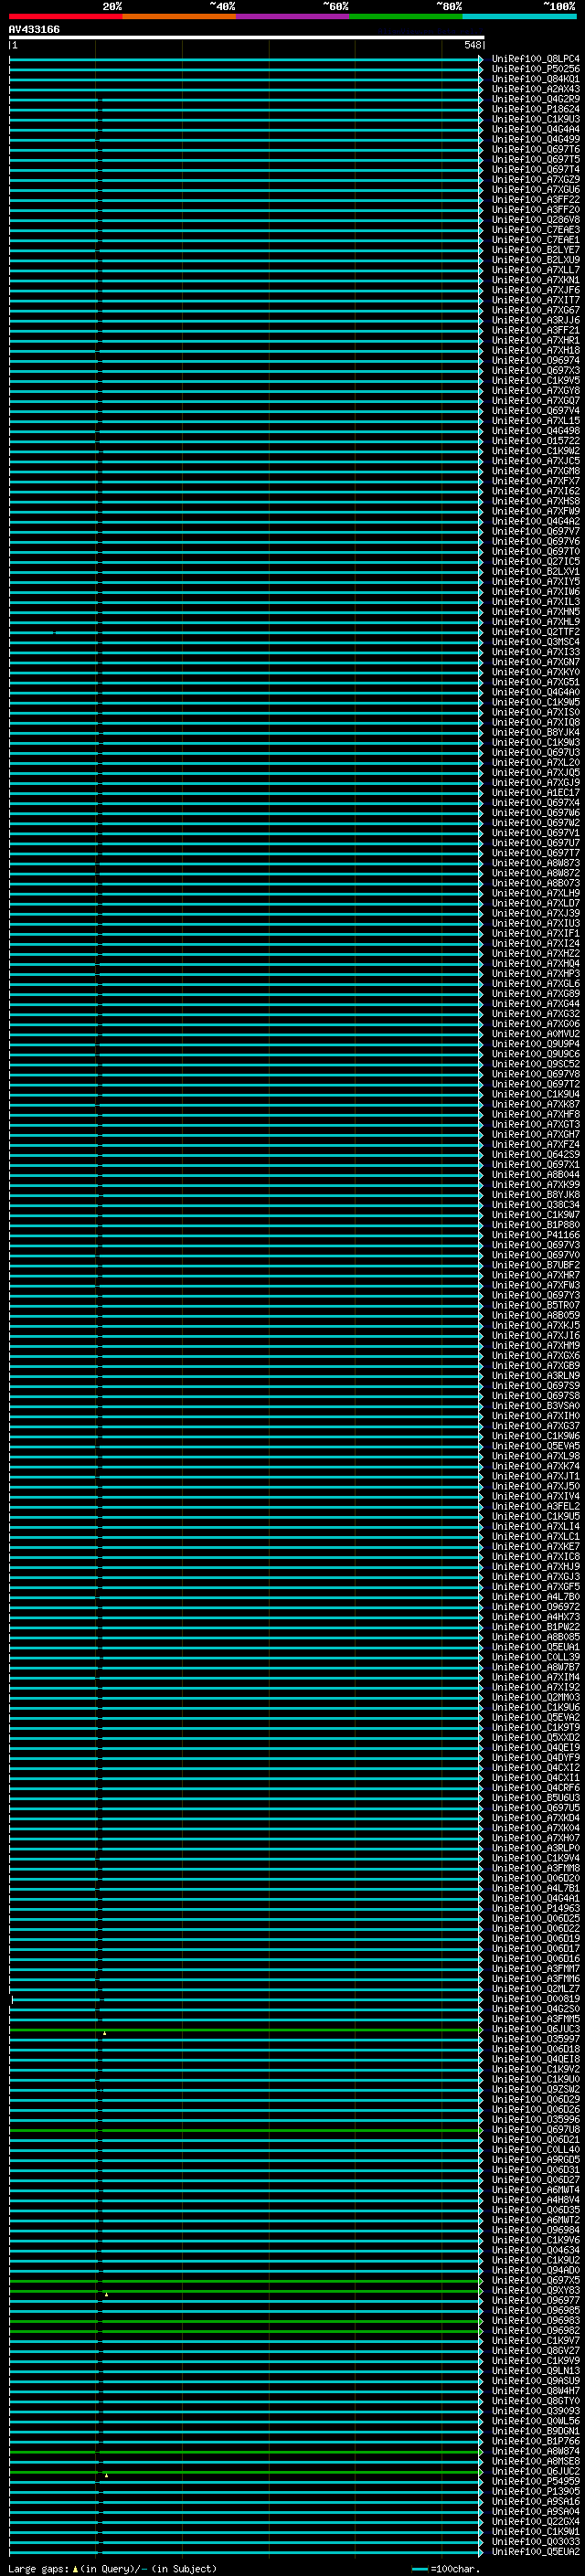The width and height of the screenshot is (585, 2576).
Task: Select the UniRef100_A1EC17 label
Action: tap(535, 793)
